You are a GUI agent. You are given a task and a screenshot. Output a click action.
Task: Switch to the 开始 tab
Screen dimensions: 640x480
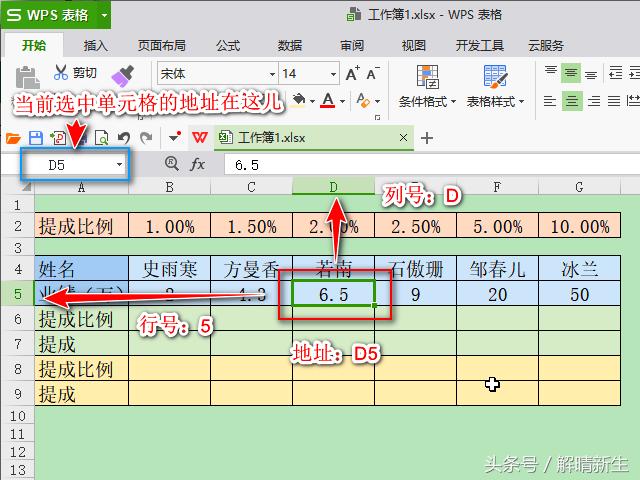pyautogui.click(x=34, y=45)
